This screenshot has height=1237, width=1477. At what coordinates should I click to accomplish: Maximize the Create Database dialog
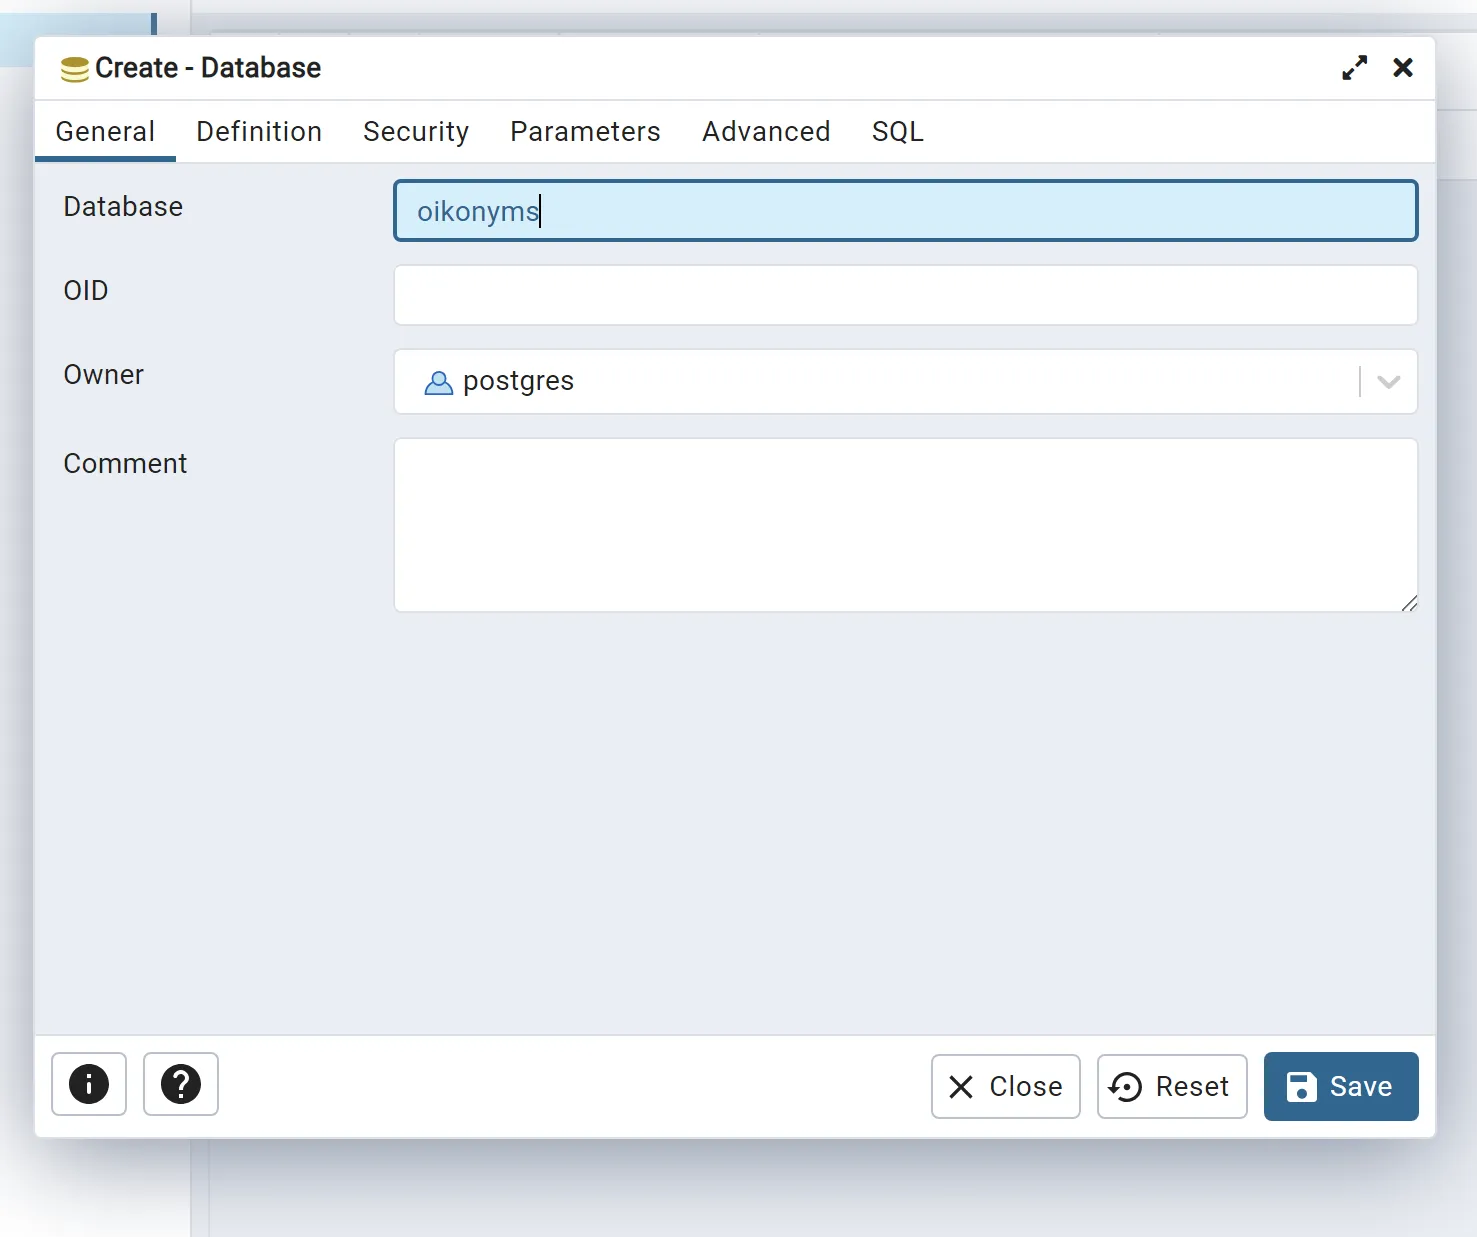click(x=1354, y=68)
